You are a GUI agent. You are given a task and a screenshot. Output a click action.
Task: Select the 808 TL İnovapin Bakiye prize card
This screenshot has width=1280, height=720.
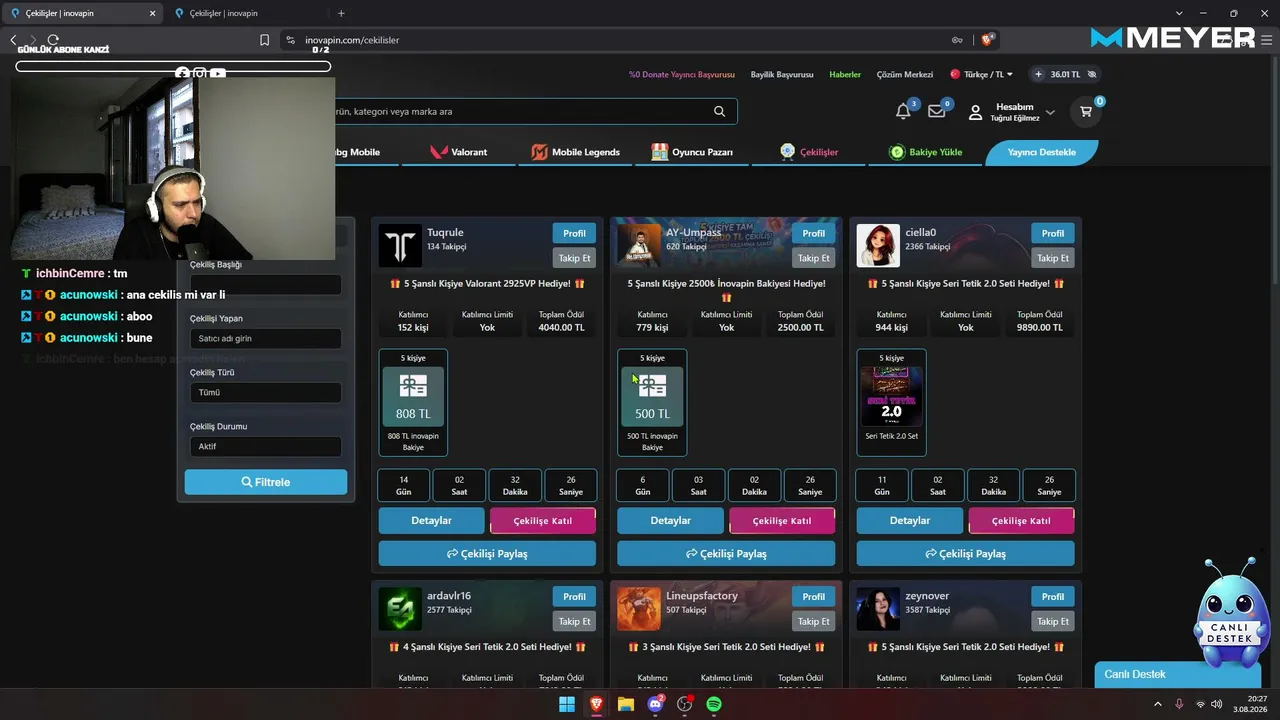coord(413,402)
